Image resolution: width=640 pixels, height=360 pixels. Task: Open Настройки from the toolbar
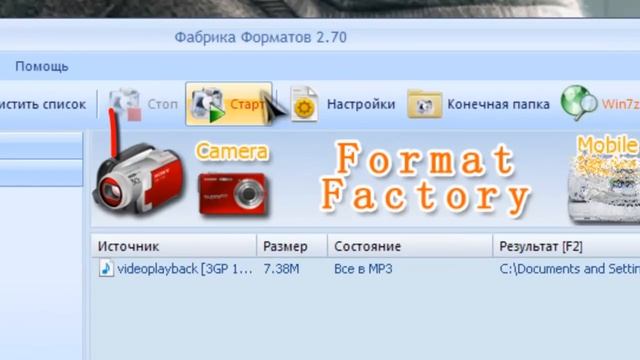click(343, 104)
